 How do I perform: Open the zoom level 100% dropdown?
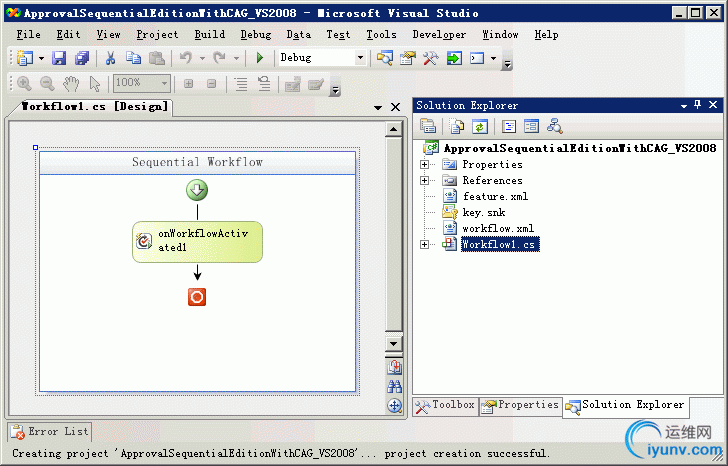164,84
